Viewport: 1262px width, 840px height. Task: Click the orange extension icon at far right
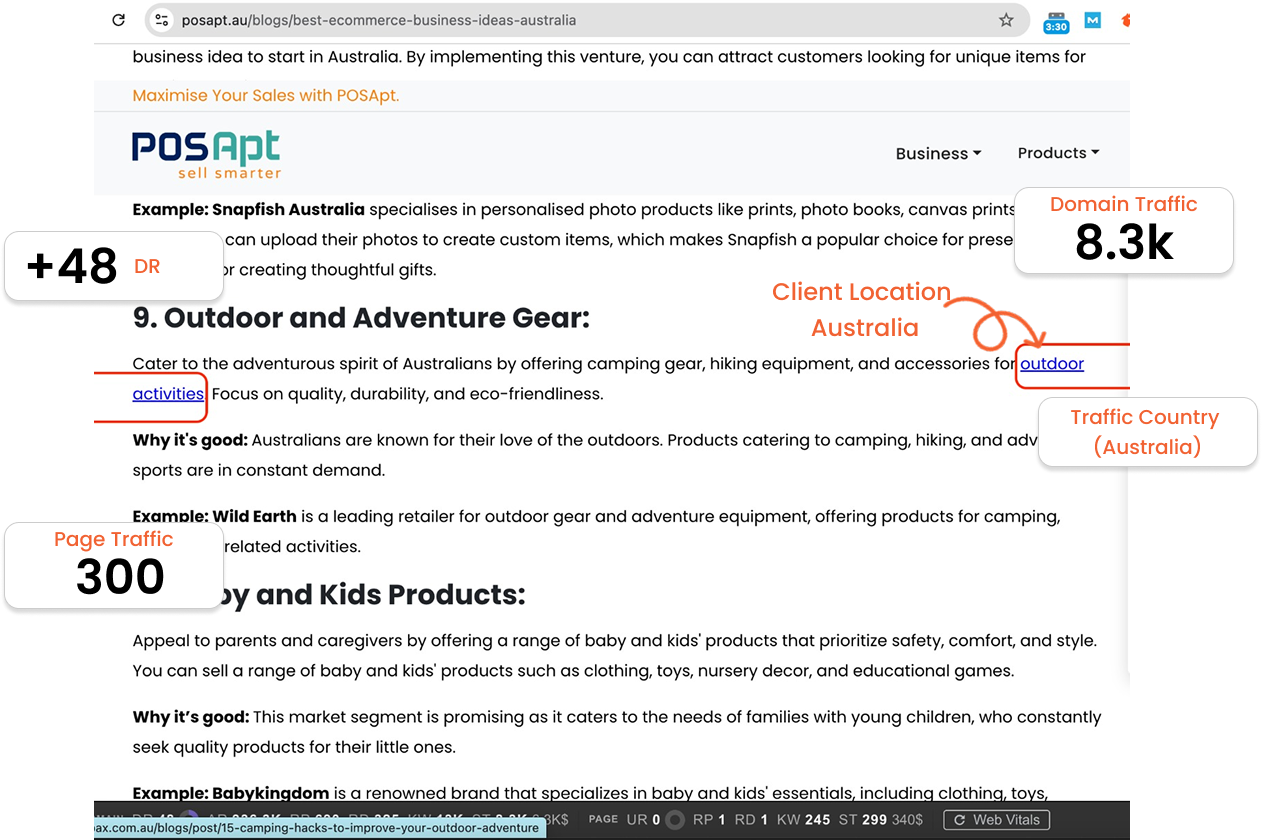(x=1125, y=20)
